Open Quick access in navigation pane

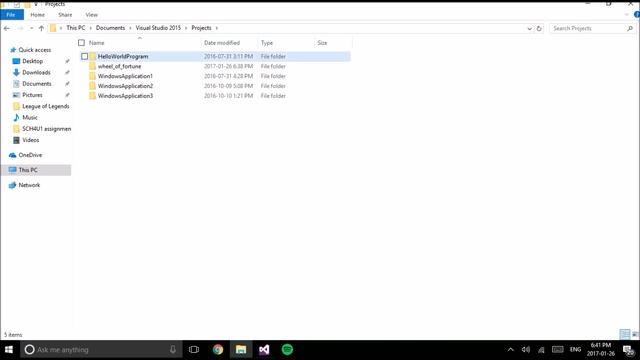(35, 50)
